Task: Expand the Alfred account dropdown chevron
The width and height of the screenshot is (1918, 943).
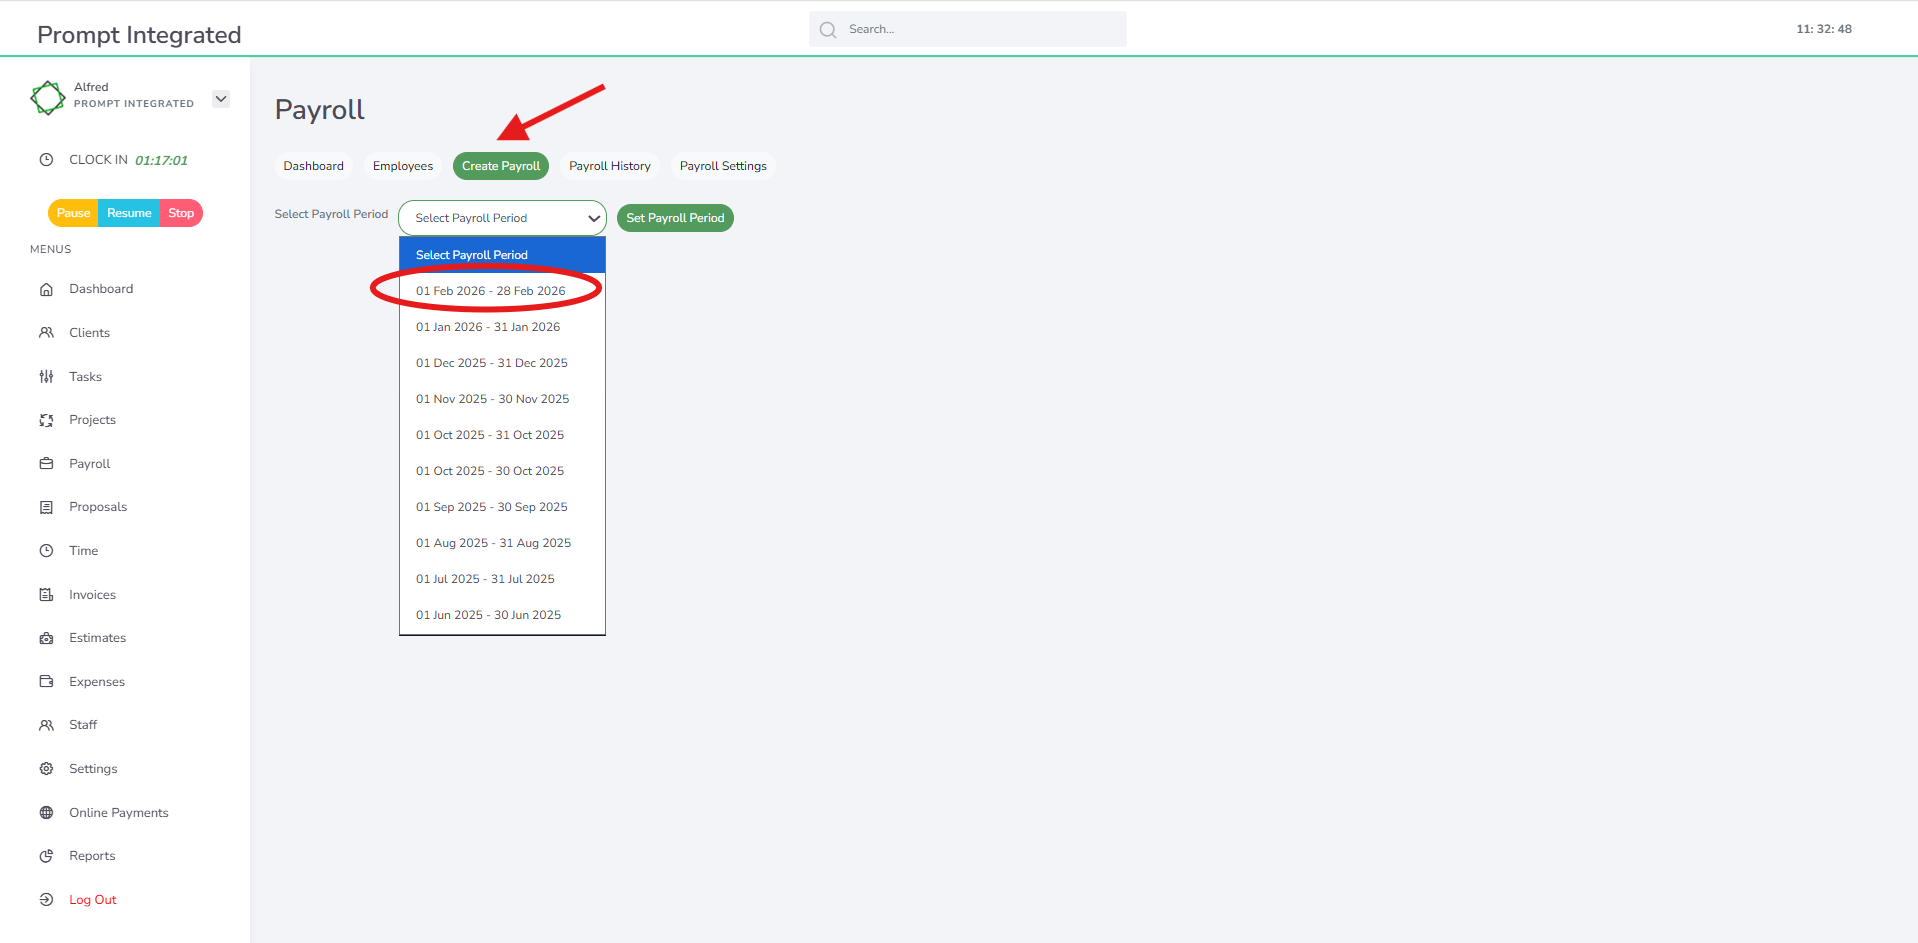Action: coord(221,99)
